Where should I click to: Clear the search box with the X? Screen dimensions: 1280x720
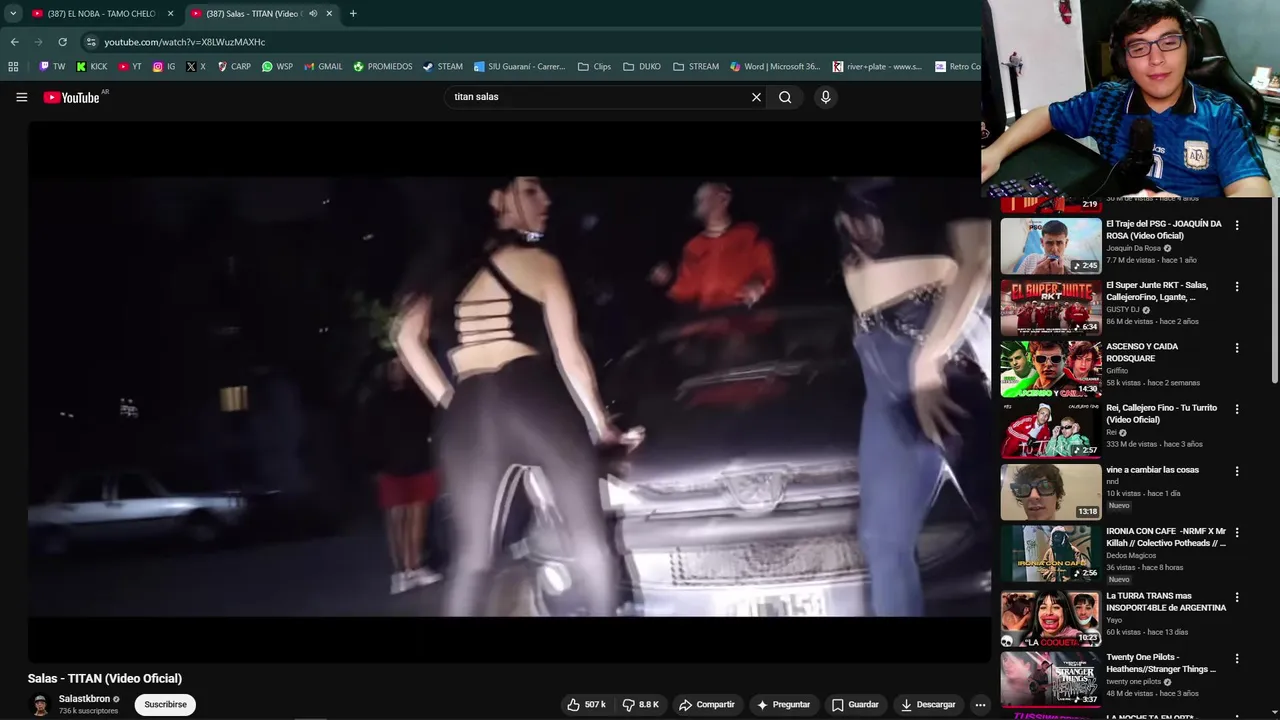pos(756,97)
